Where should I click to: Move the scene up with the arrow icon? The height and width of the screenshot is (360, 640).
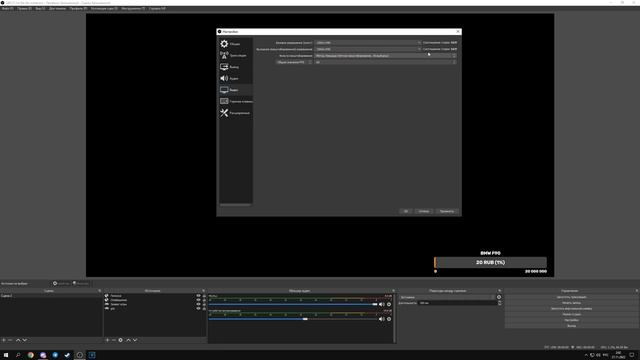pyautogui.click(x=18, y=340)
